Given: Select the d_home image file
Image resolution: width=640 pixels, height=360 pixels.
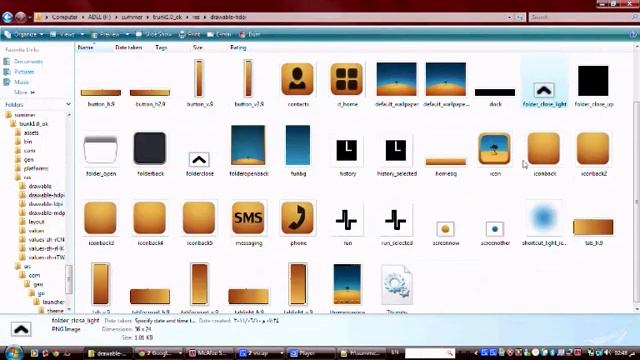Looking at the screenshot, I should pos(347,84).
